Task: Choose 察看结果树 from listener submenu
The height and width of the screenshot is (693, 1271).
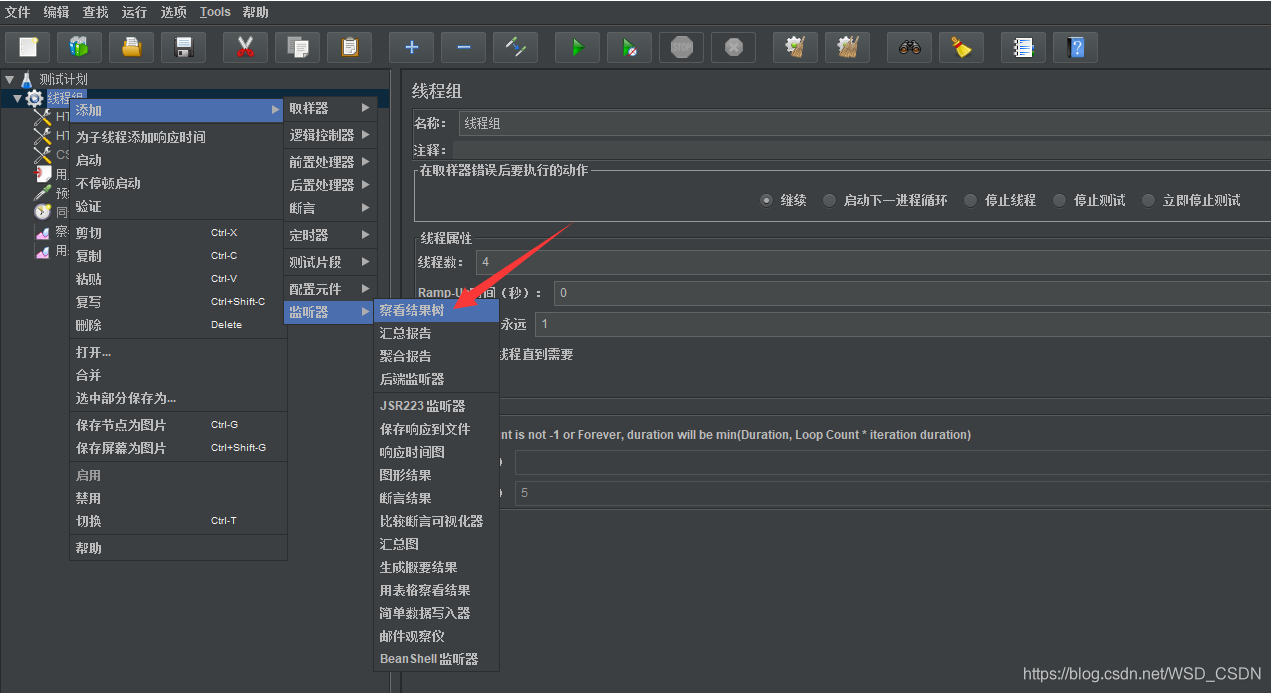Action: click(x=436, y=310)
